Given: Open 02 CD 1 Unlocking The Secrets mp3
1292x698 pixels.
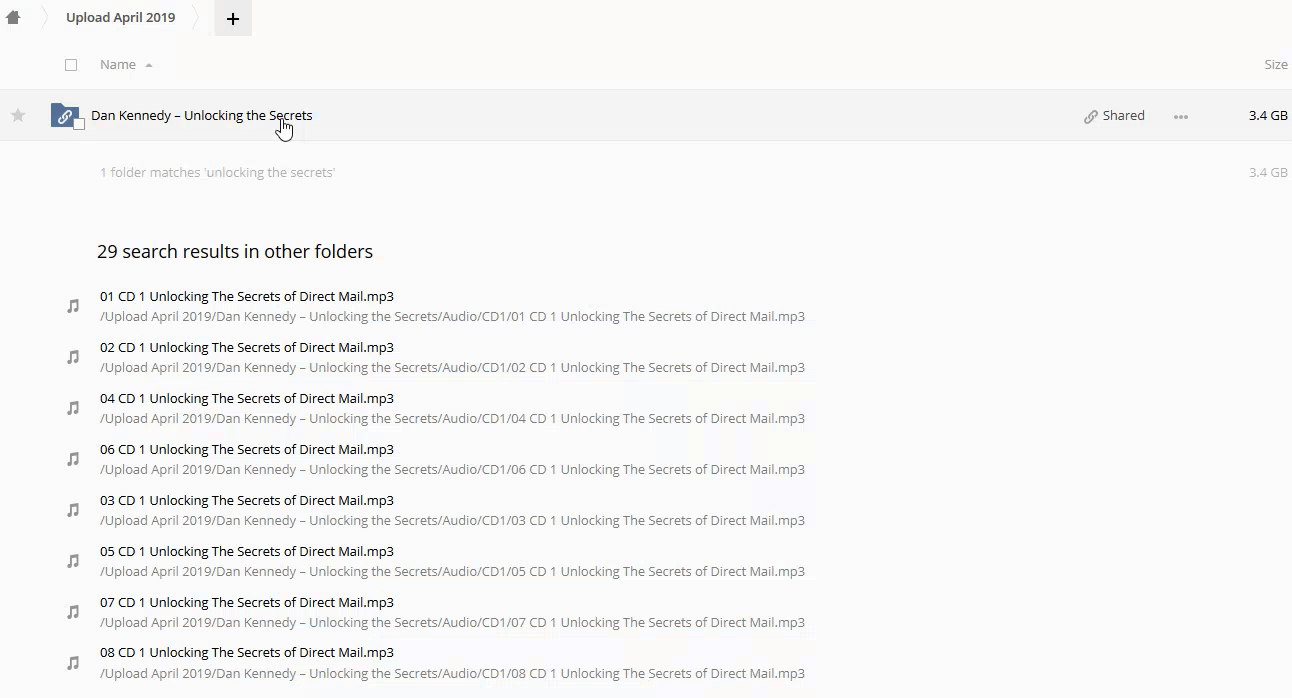Looking at the screenshot, I should [x=246, y=347].
